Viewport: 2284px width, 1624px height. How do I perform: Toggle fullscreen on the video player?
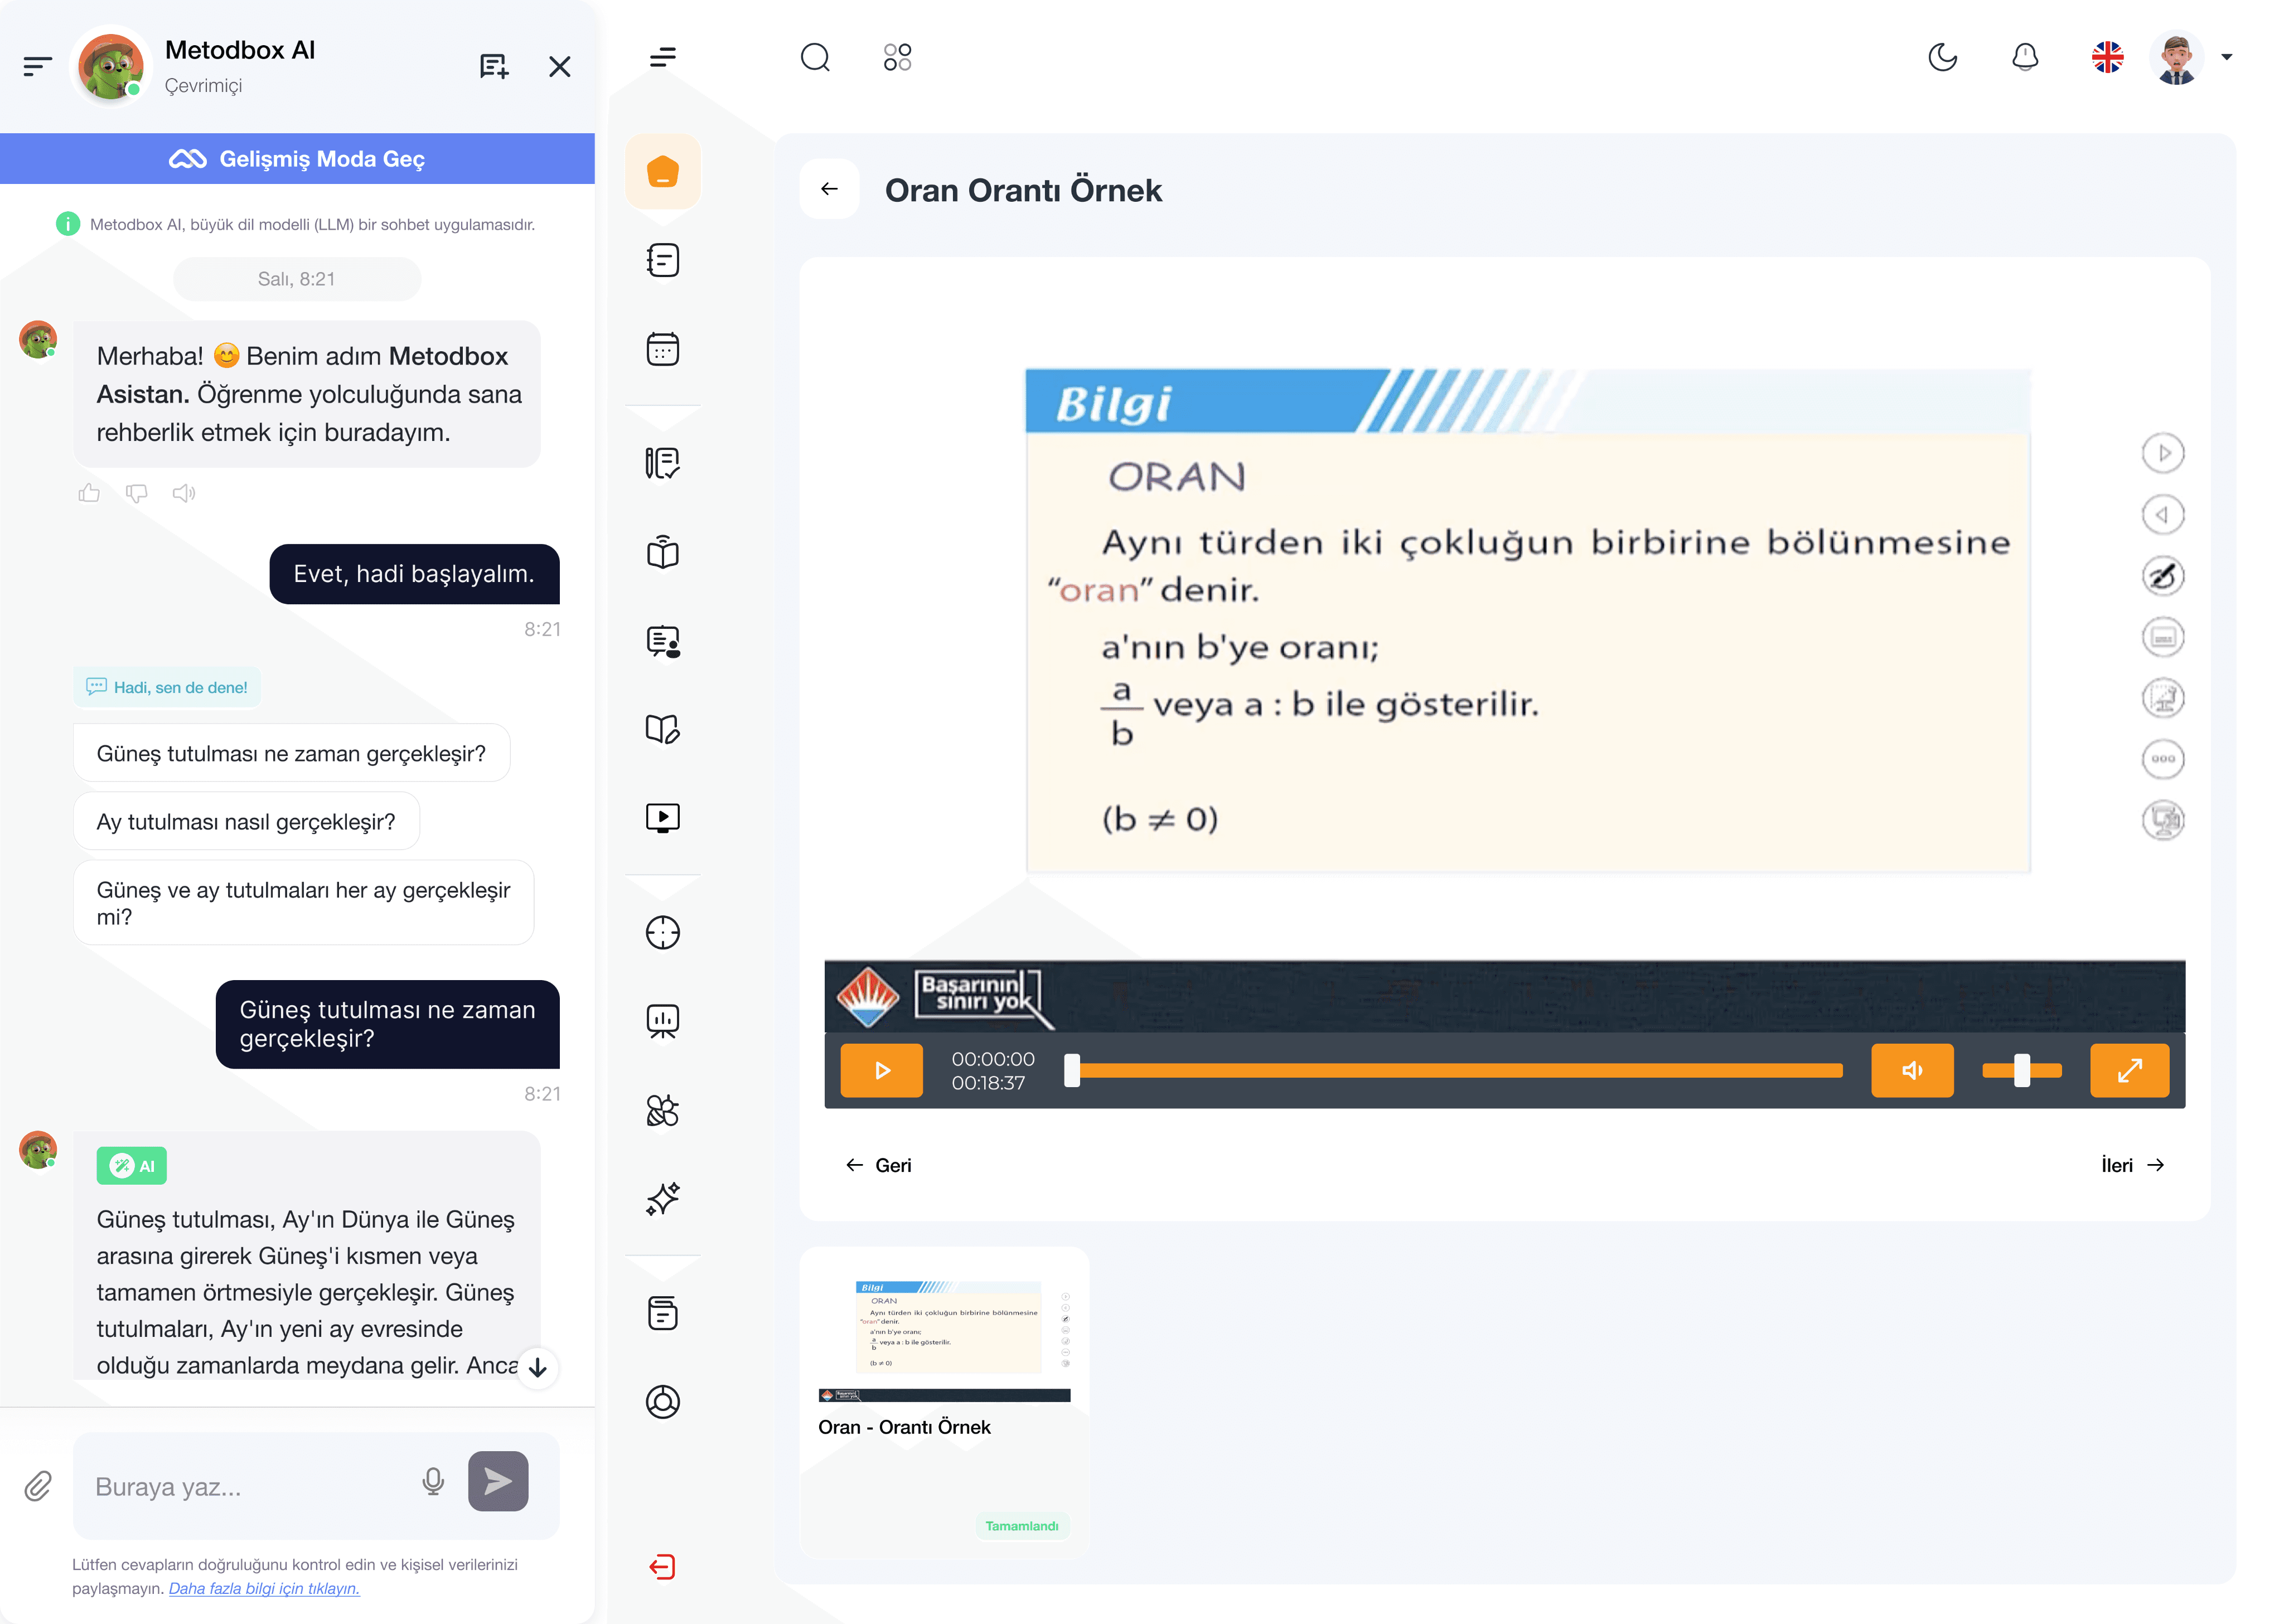[2129, 1070]
